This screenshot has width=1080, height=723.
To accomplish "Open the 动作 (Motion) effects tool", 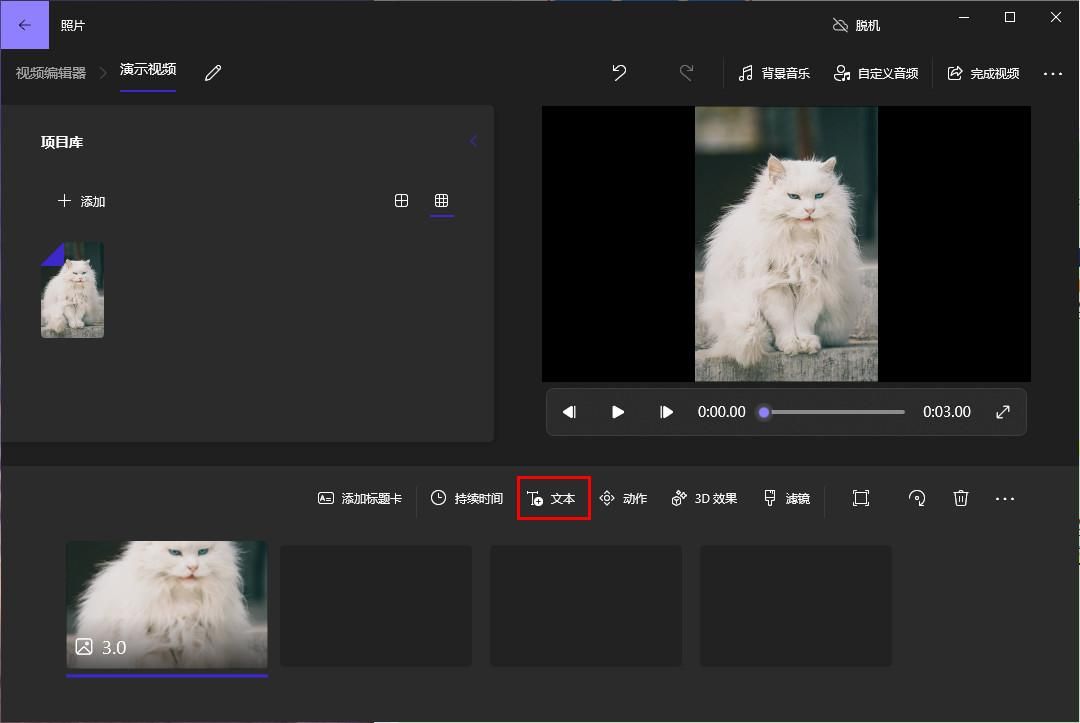I will [624, 498].
